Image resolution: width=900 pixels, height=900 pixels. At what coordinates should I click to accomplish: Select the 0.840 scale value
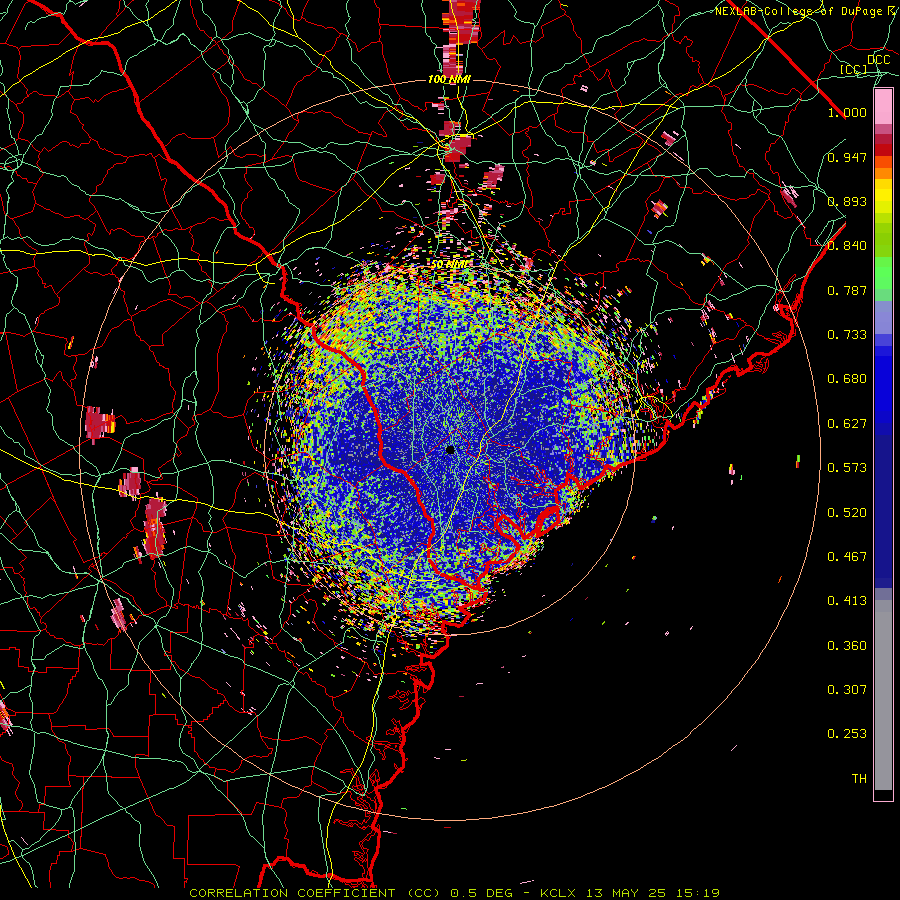tap(847, 246)
